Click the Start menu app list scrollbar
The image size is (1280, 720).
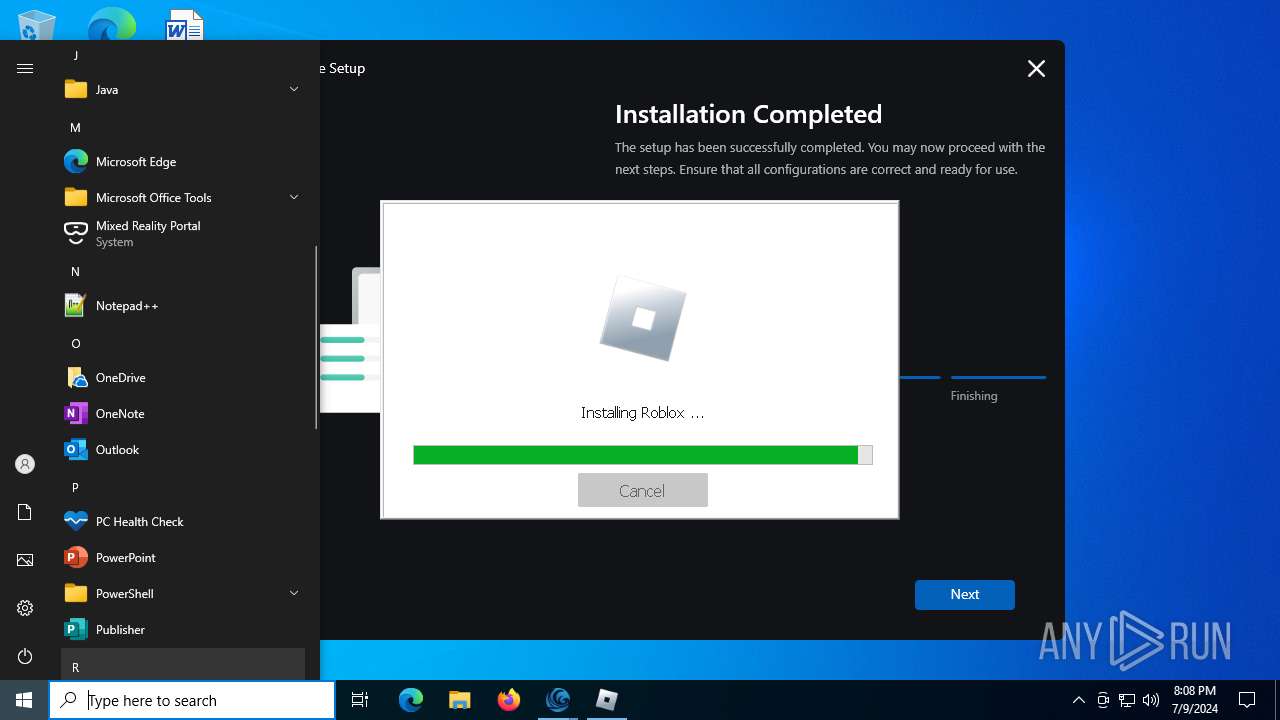click(317, 337)
